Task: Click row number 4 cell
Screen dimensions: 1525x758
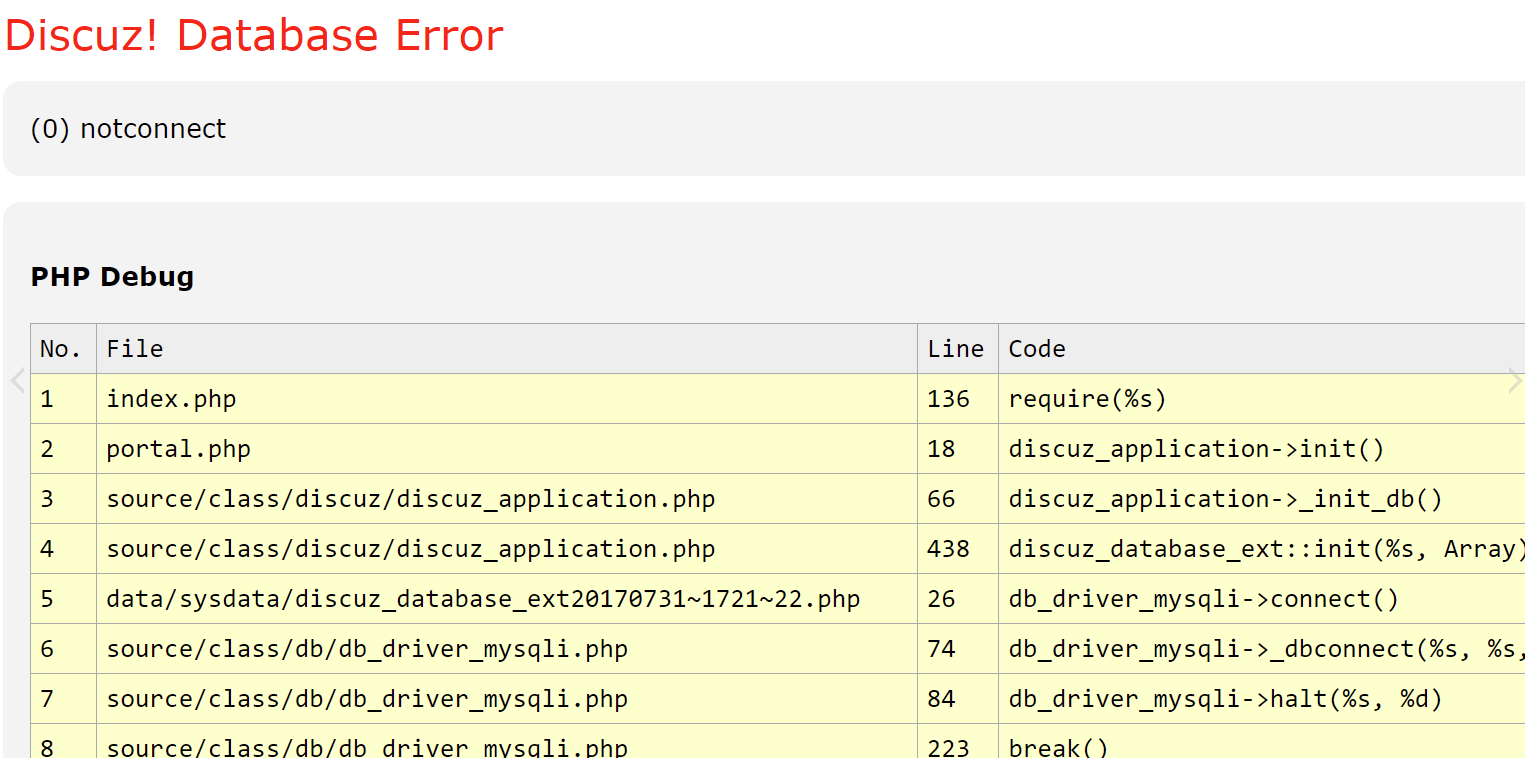Action: point(64,549)
